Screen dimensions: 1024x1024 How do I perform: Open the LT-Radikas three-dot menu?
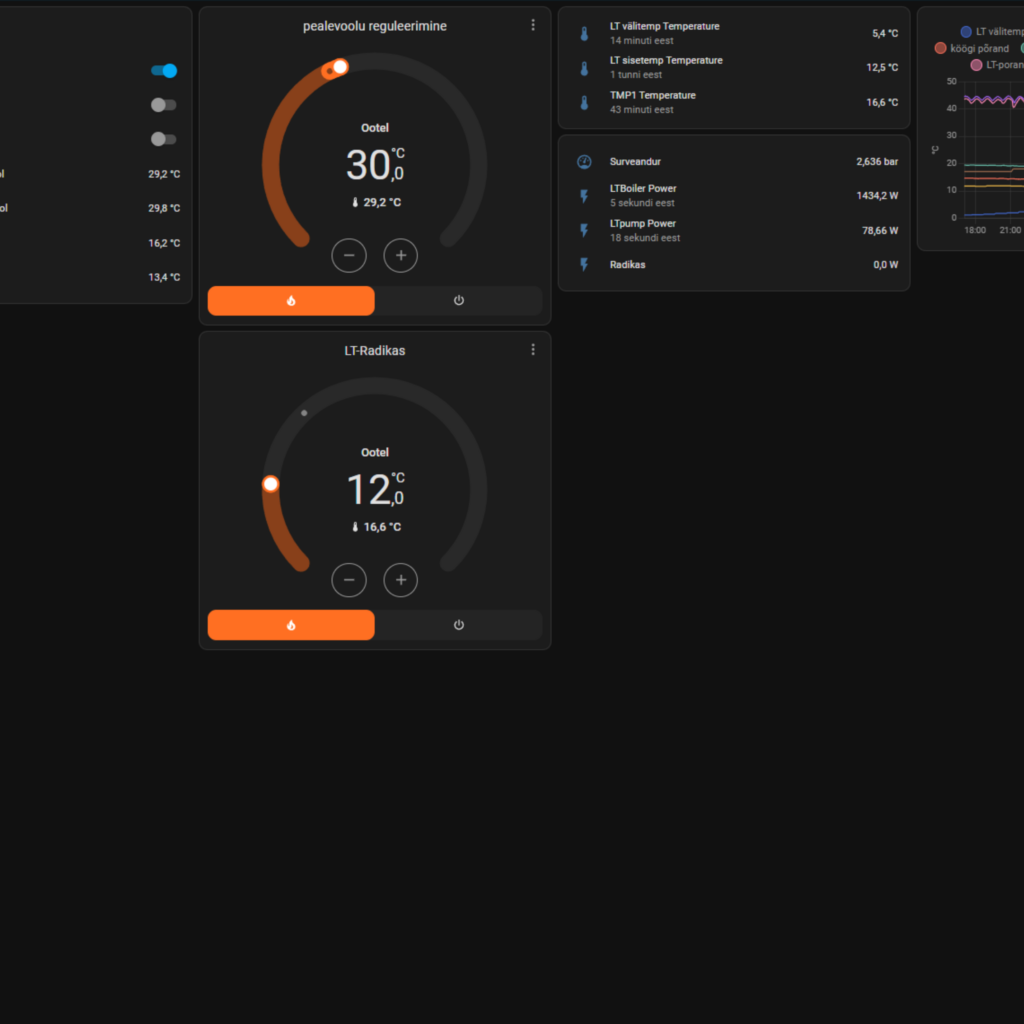click(533, 350)
